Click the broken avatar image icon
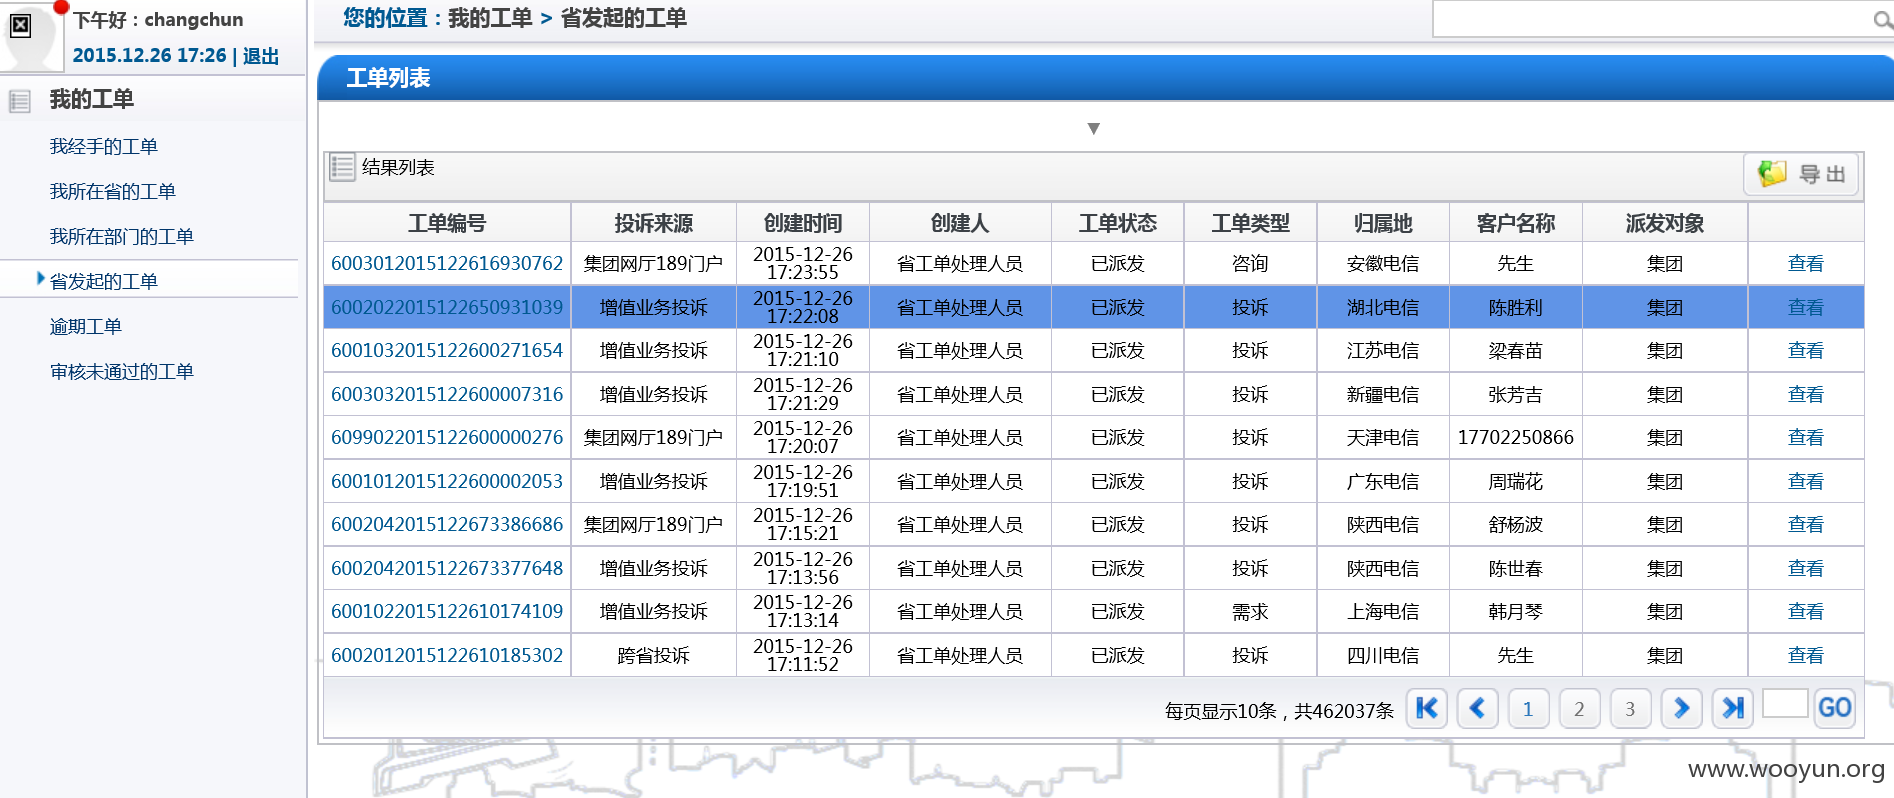Screen dimensions: 1894x798 point(20,26)
